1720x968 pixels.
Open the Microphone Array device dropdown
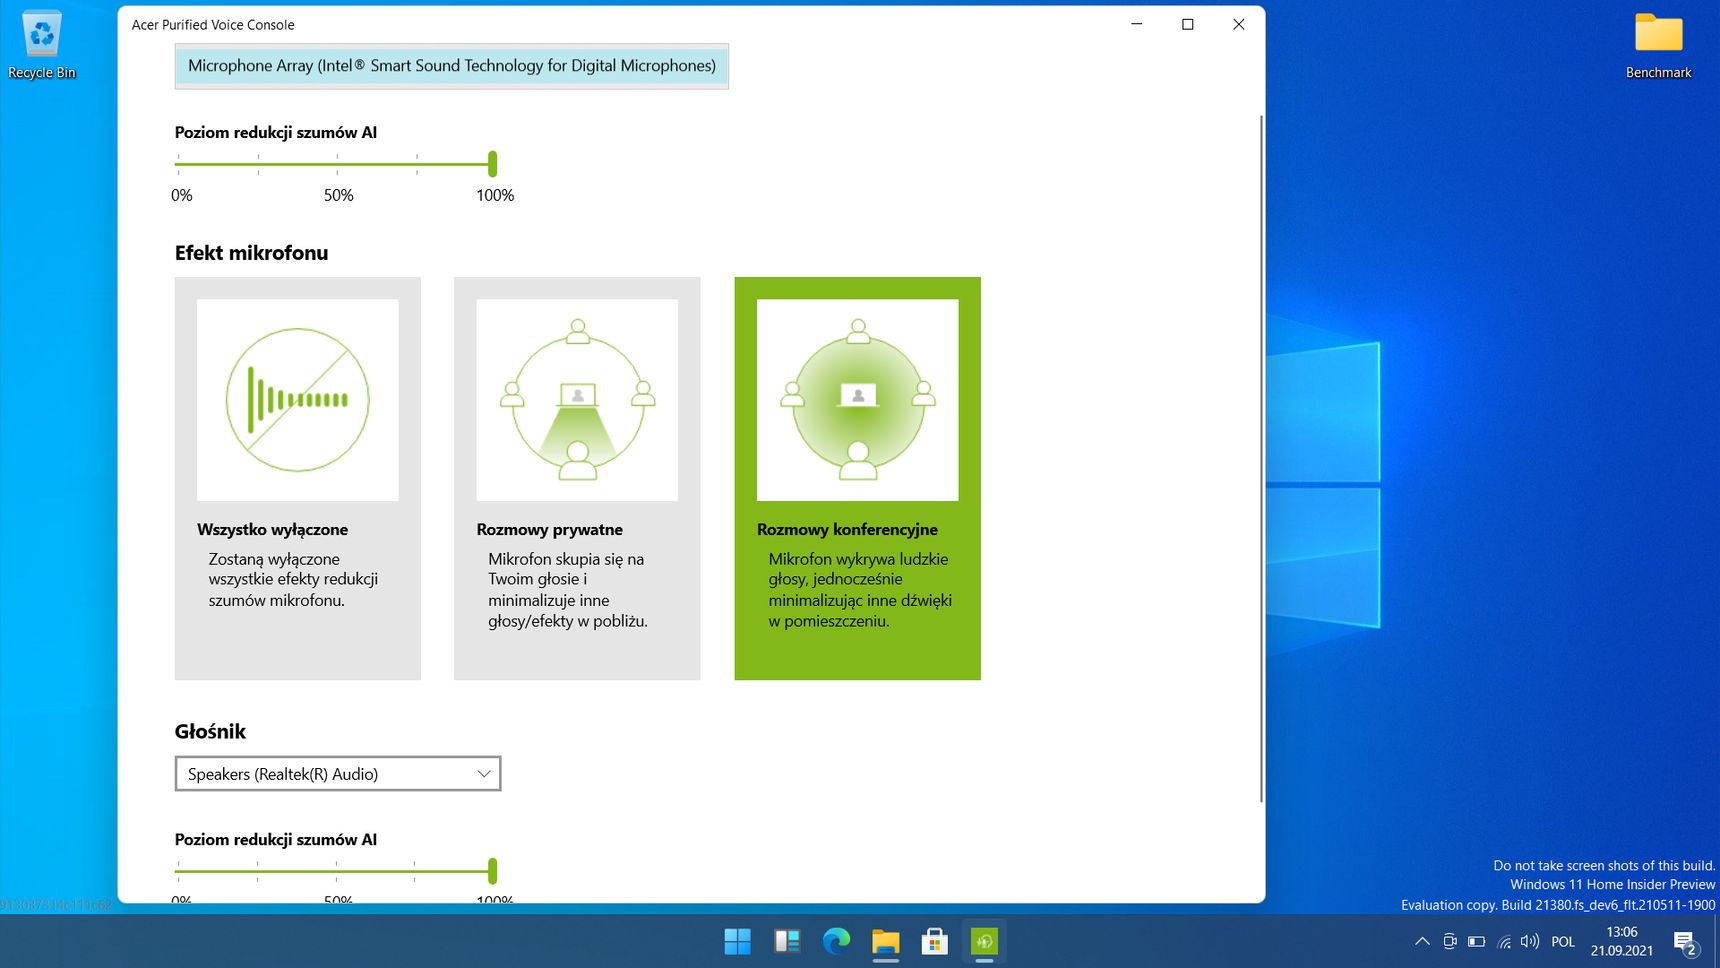tap(452, 66)
